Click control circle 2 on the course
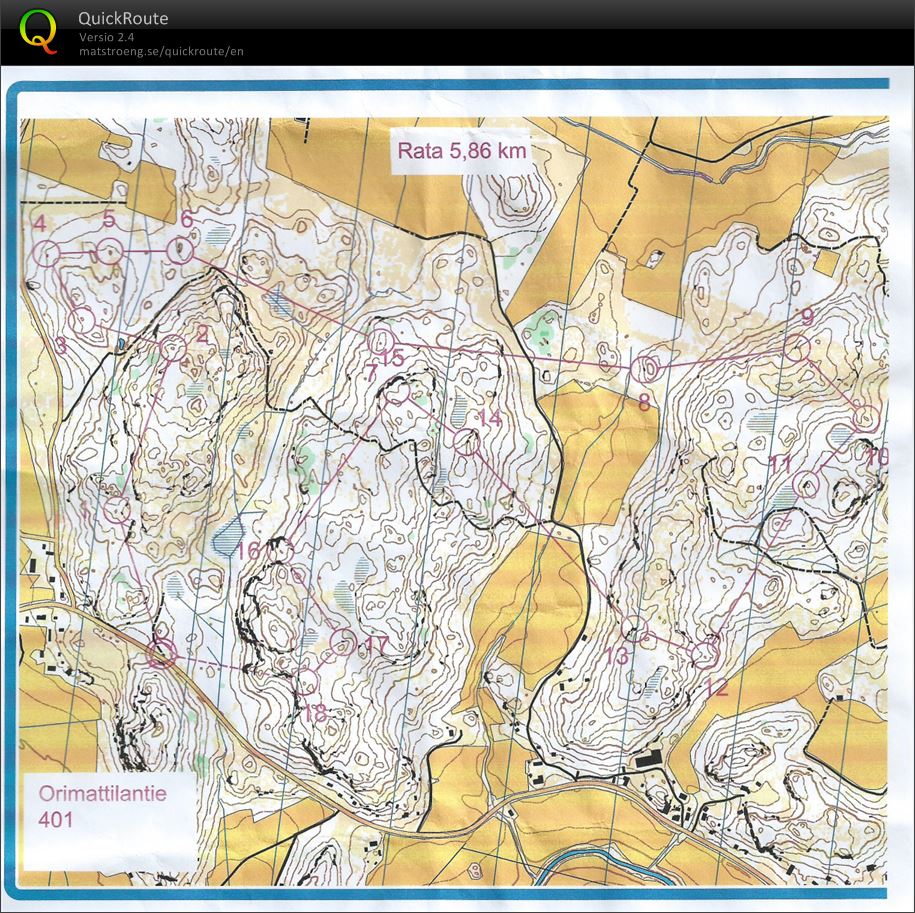The width and height of the screenshot is (915, 913). click(173, 349)
